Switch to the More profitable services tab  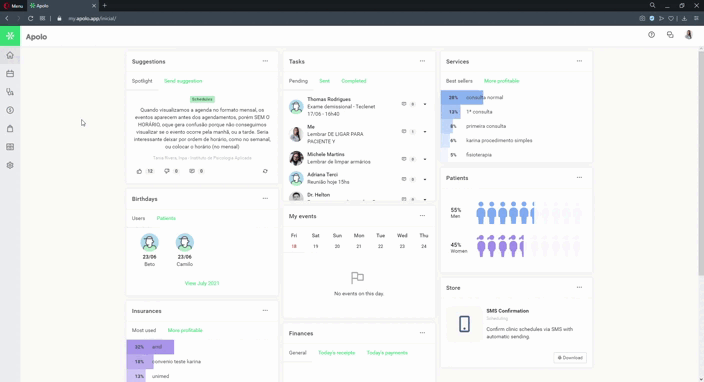click(501, 81)
